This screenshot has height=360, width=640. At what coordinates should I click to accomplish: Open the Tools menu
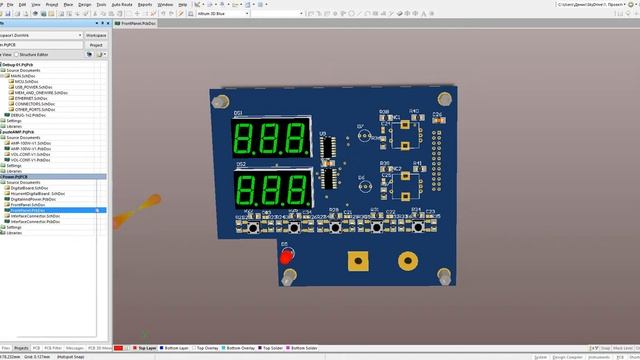click(101, 4)
